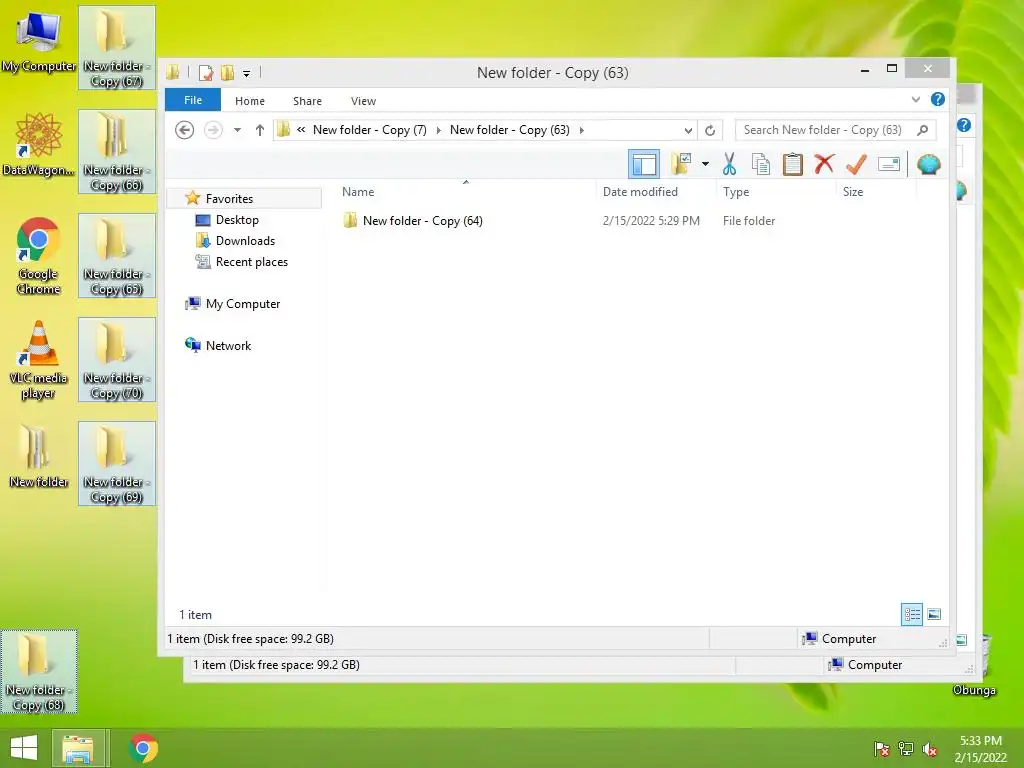Open the View ribbon tab
The height and width of the screenshot is (768, 1024).
point(363,101)
